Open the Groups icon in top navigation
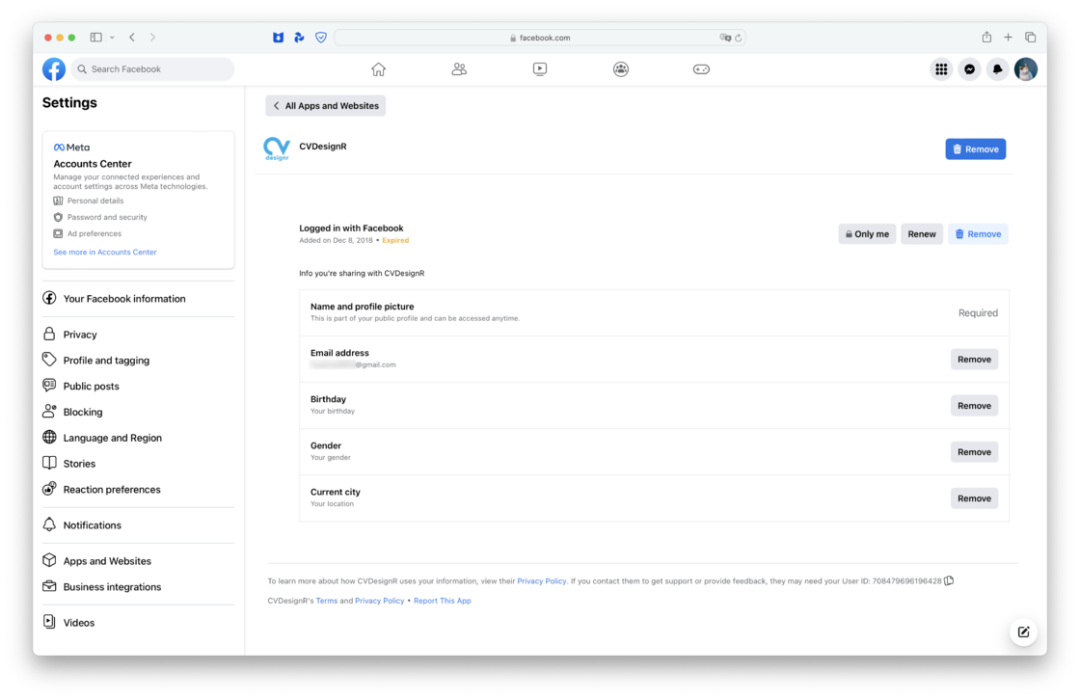The height and width of the screenshot is (699, 1080). tap(621, 69)
